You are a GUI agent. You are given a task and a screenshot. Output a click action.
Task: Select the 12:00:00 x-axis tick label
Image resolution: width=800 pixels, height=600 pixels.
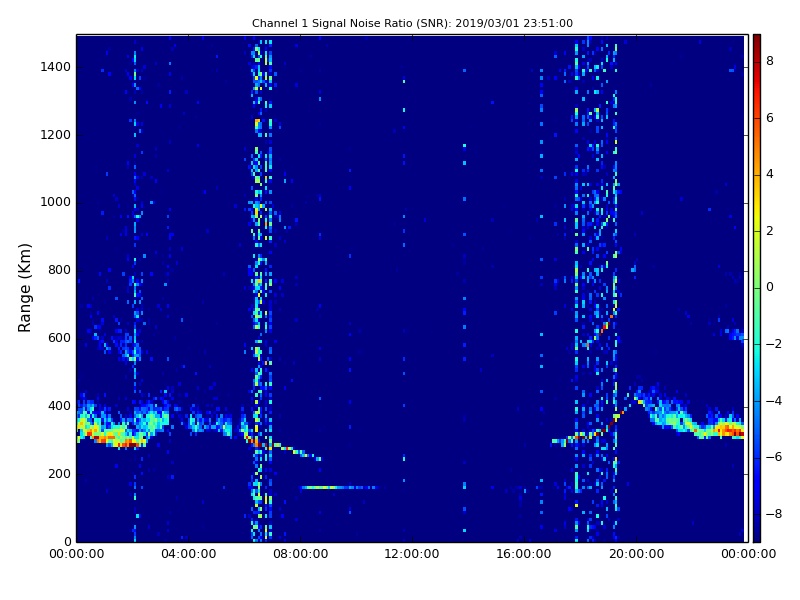tap(412, 553)
